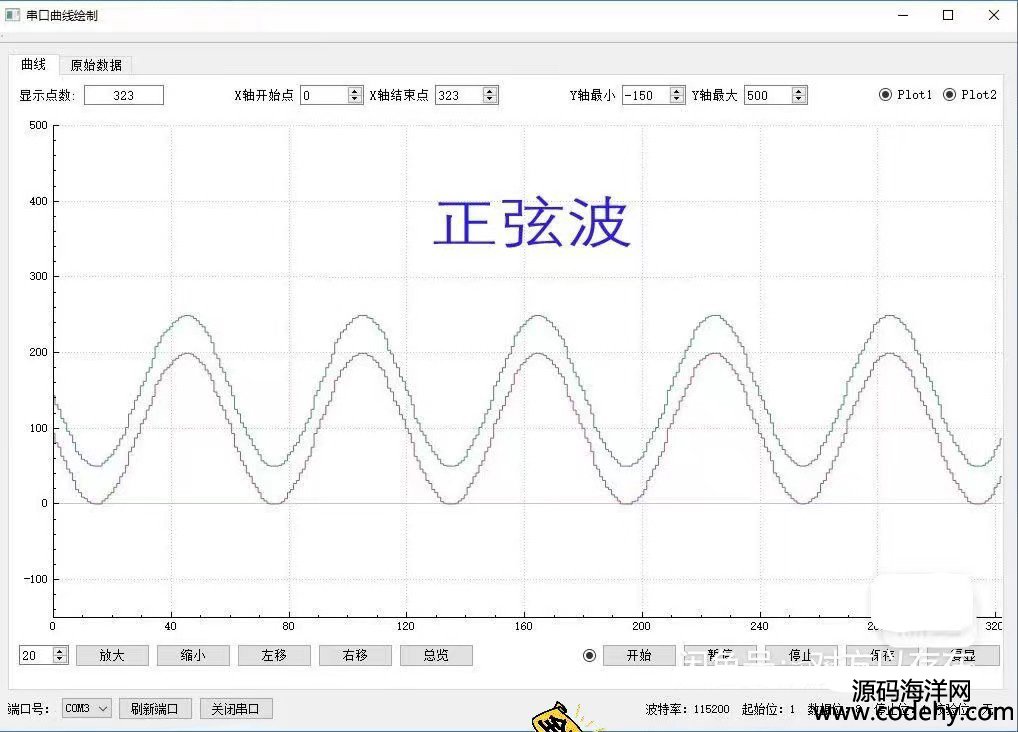Decrease Y轴最小 with the down arrow
The height and width of the screenshot is (732, 1018).
677,100
